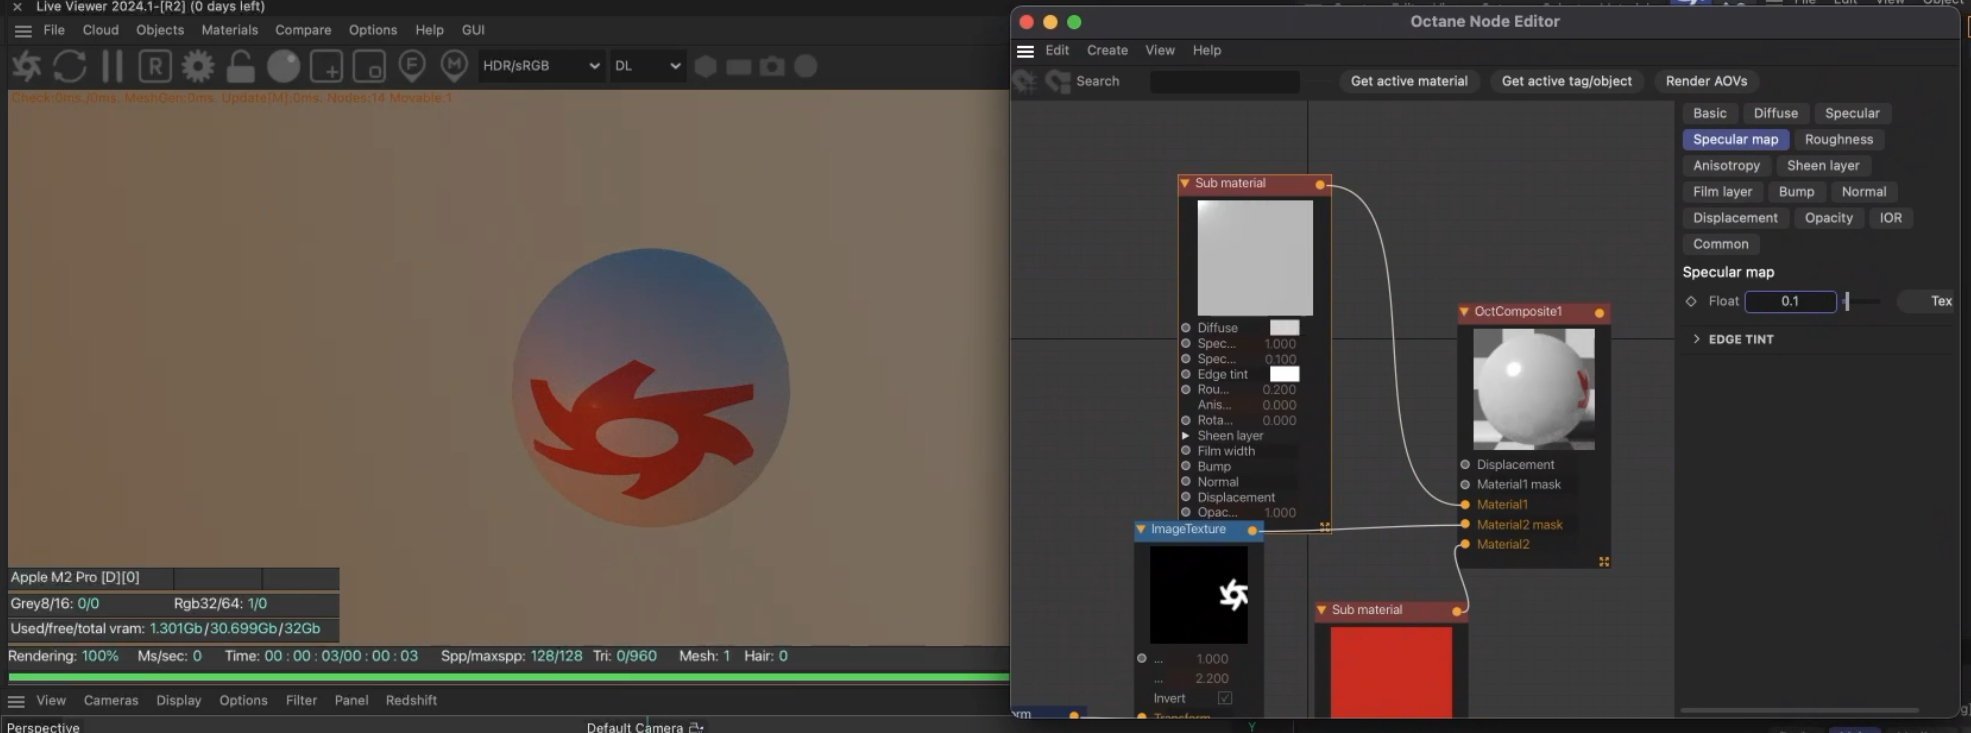Restart the render with the circular arrows icon
The width and height of the screenshot is (1971, 733).
70,66
